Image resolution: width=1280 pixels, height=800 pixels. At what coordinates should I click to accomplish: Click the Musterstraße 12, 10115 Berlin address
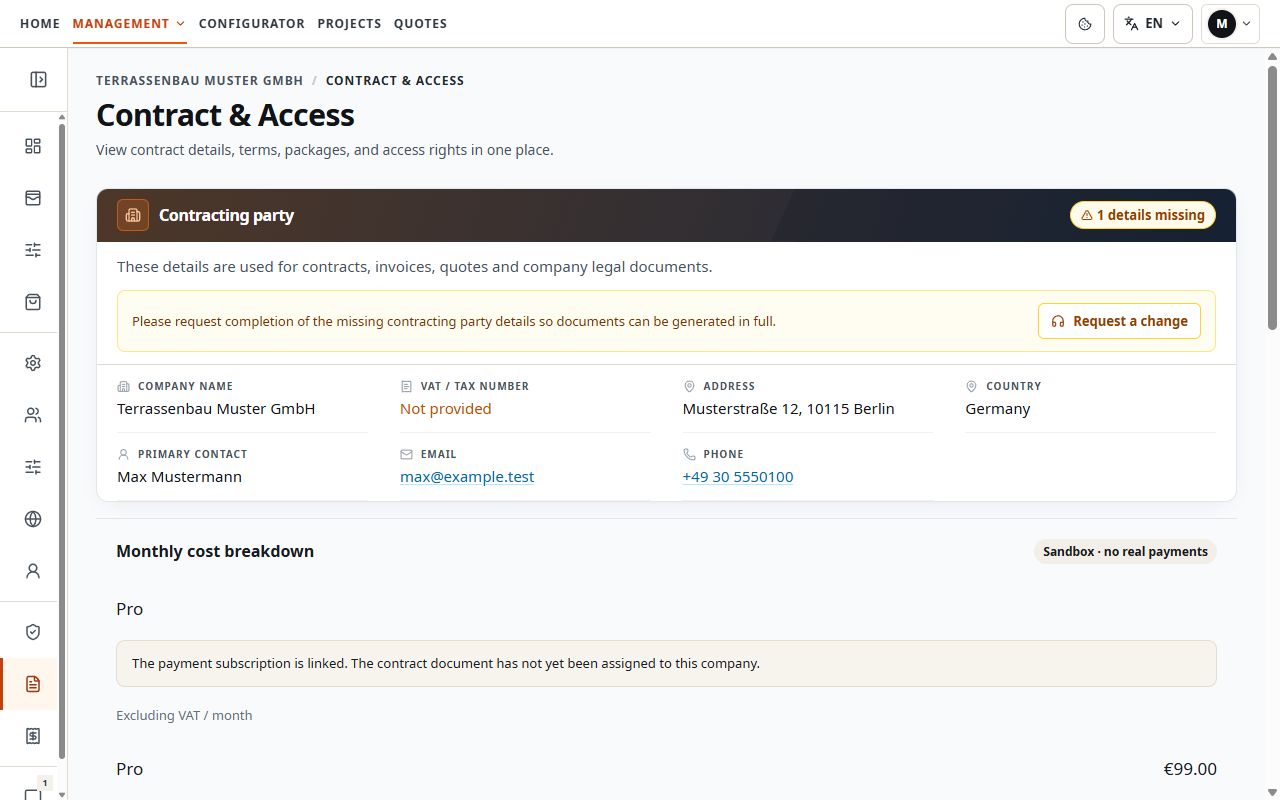(788, 409)
